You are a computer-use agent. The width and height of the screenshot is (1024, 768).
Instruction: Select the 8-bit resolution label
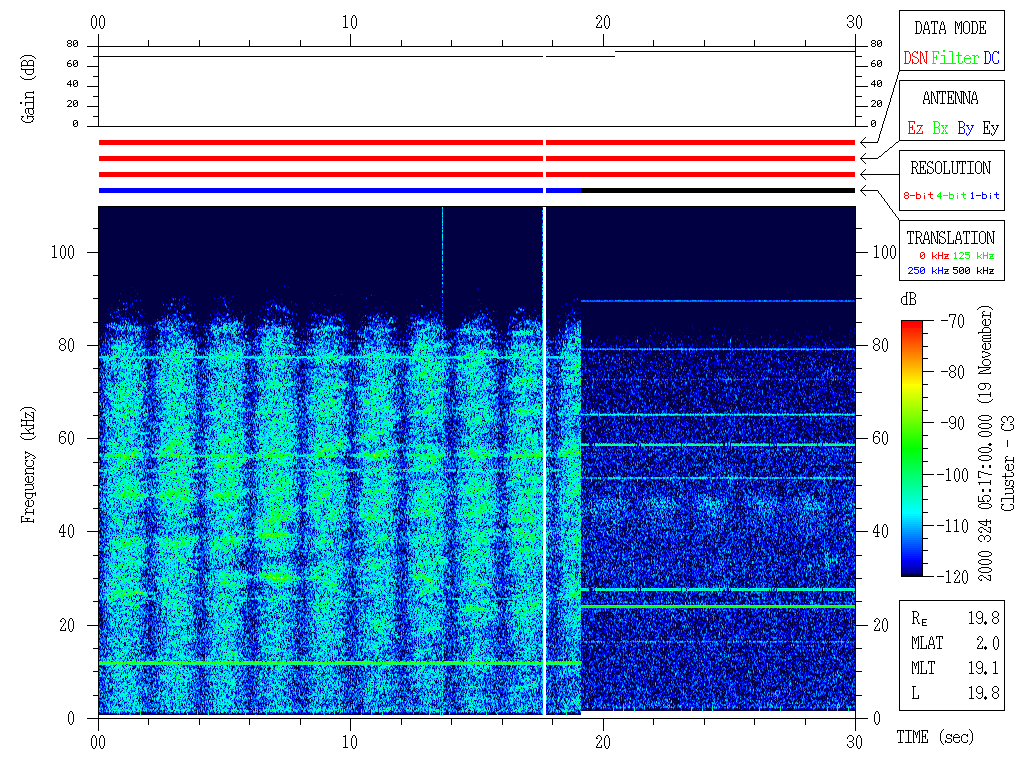click(x=919, y=196)
